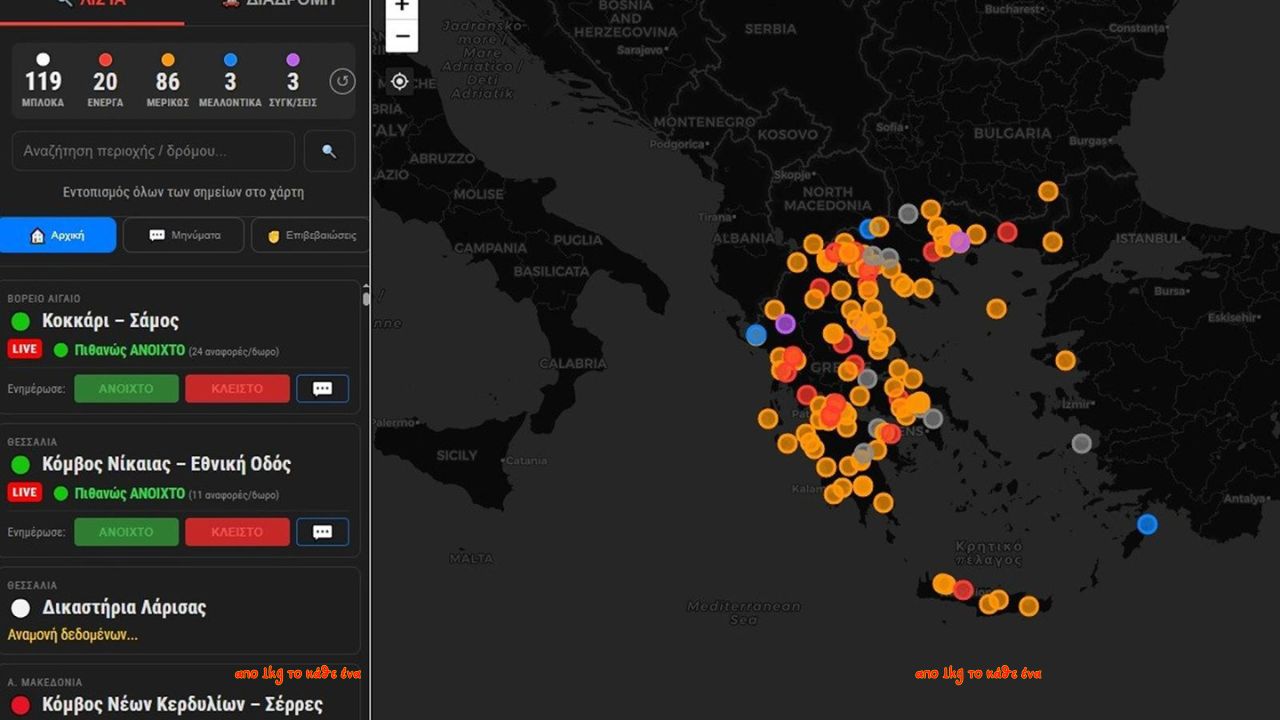Mark Κοκκάρι – Σάμος as ΑΝΟΙΧΤΟ

tap(126, 389)
